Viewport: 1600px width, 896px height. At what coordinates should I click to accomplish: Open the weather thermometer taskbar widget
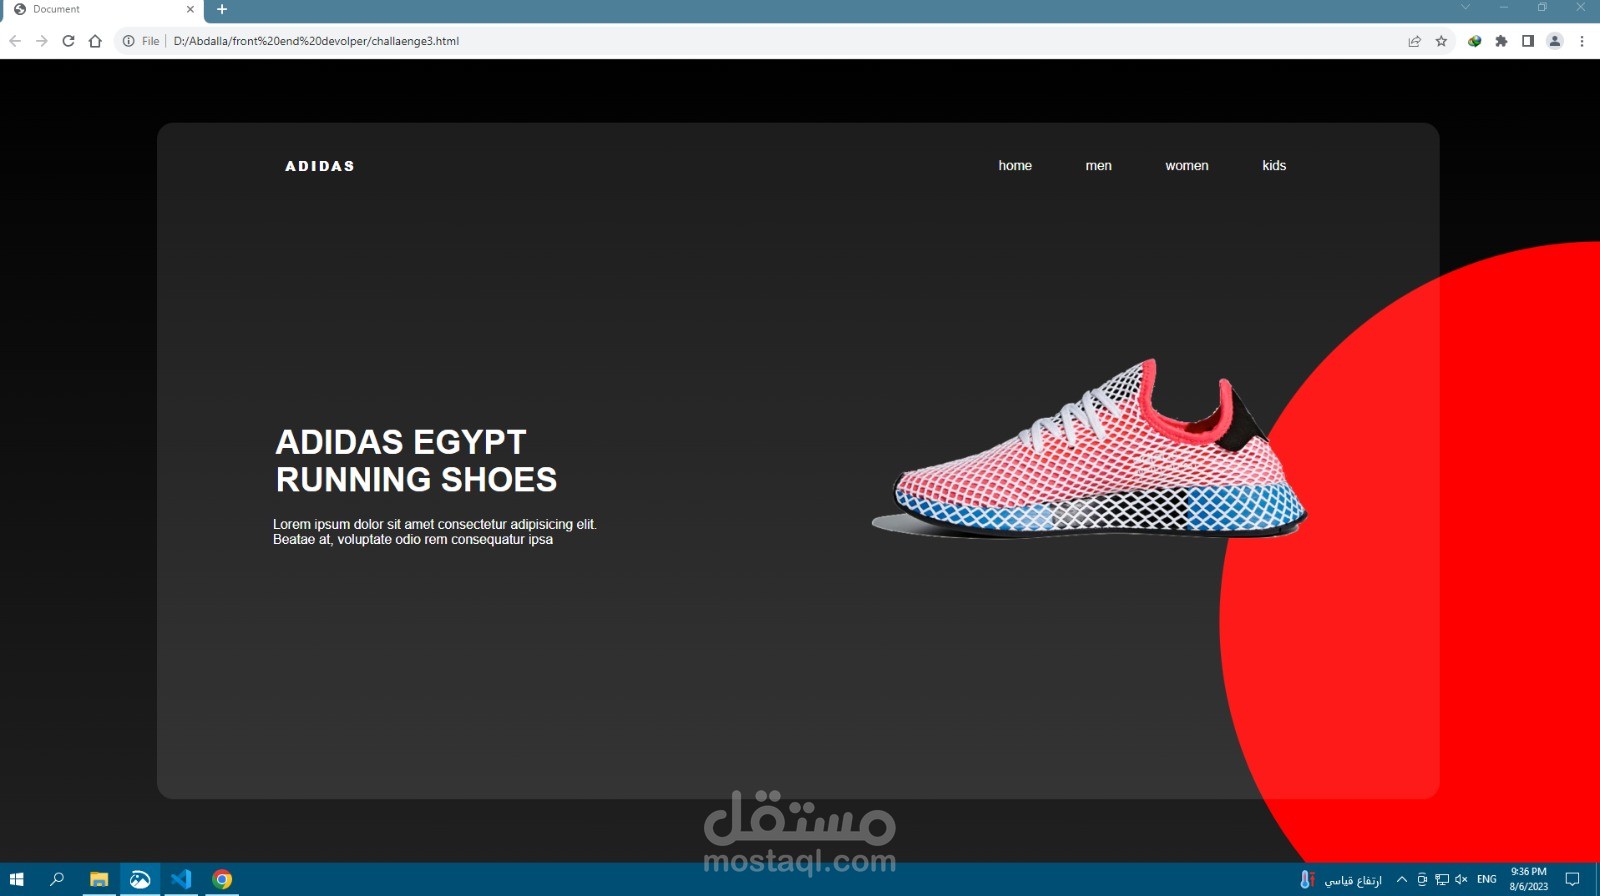tap(1341, 880)
